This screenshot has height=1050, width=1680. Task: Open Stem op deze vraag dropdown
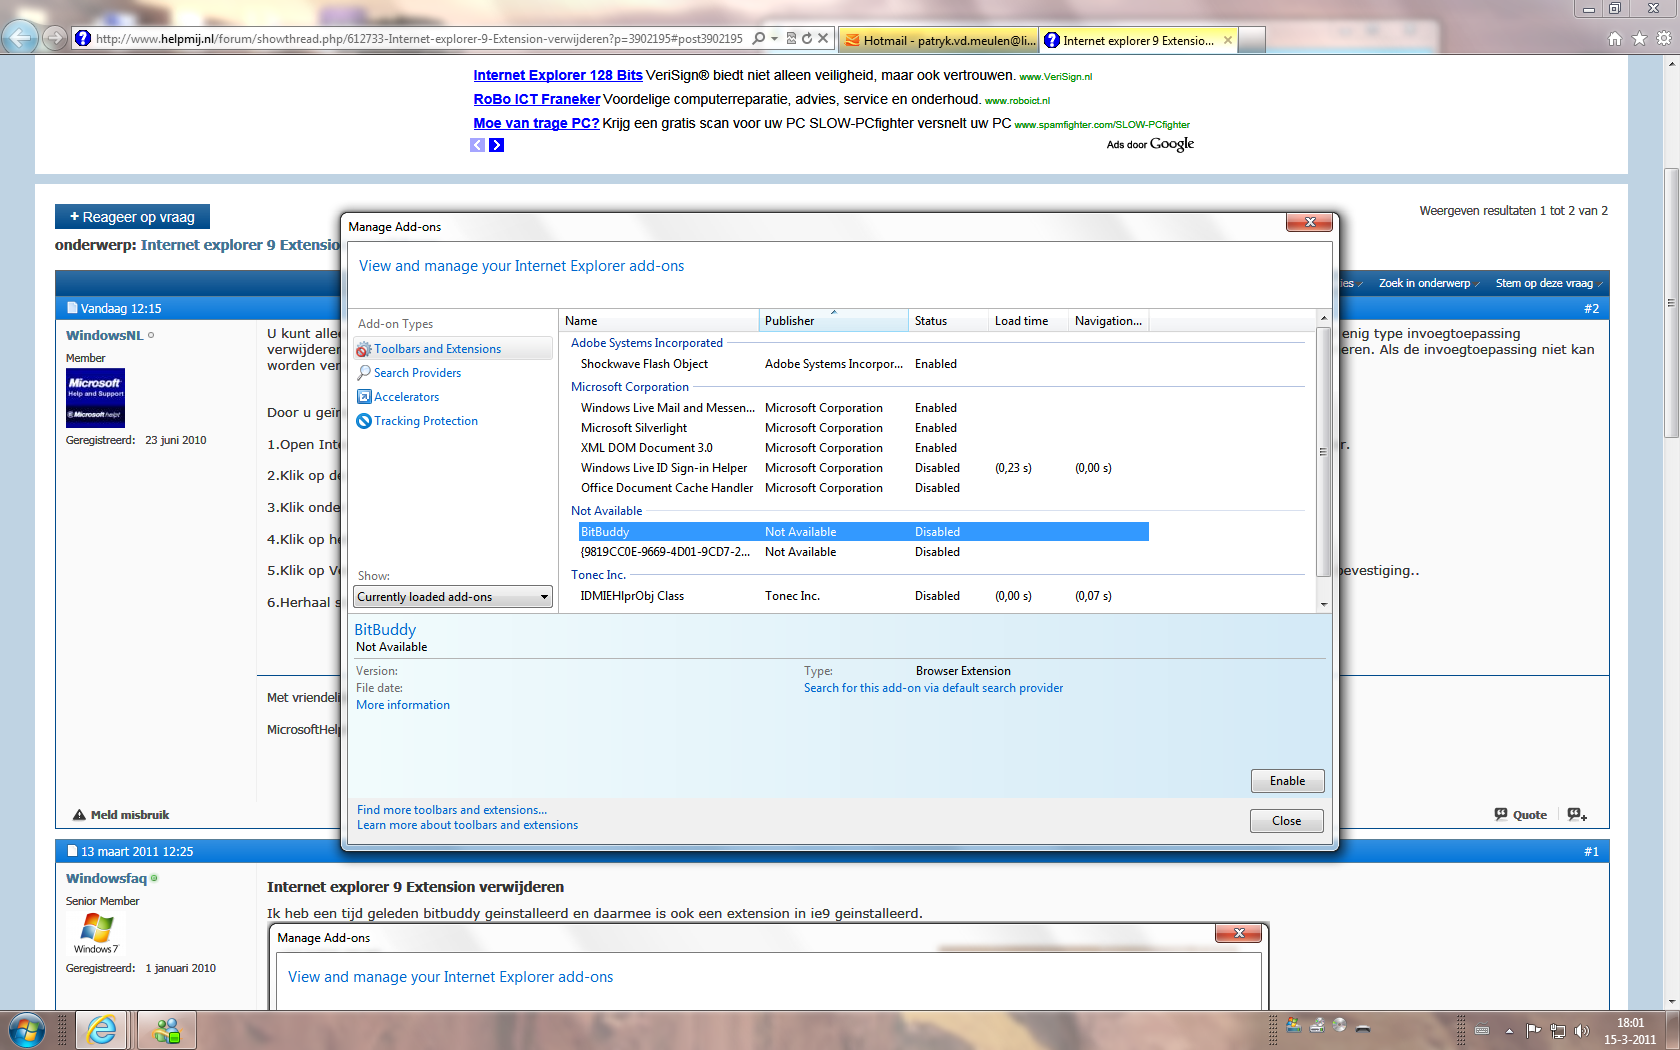tap(1548, 283)
